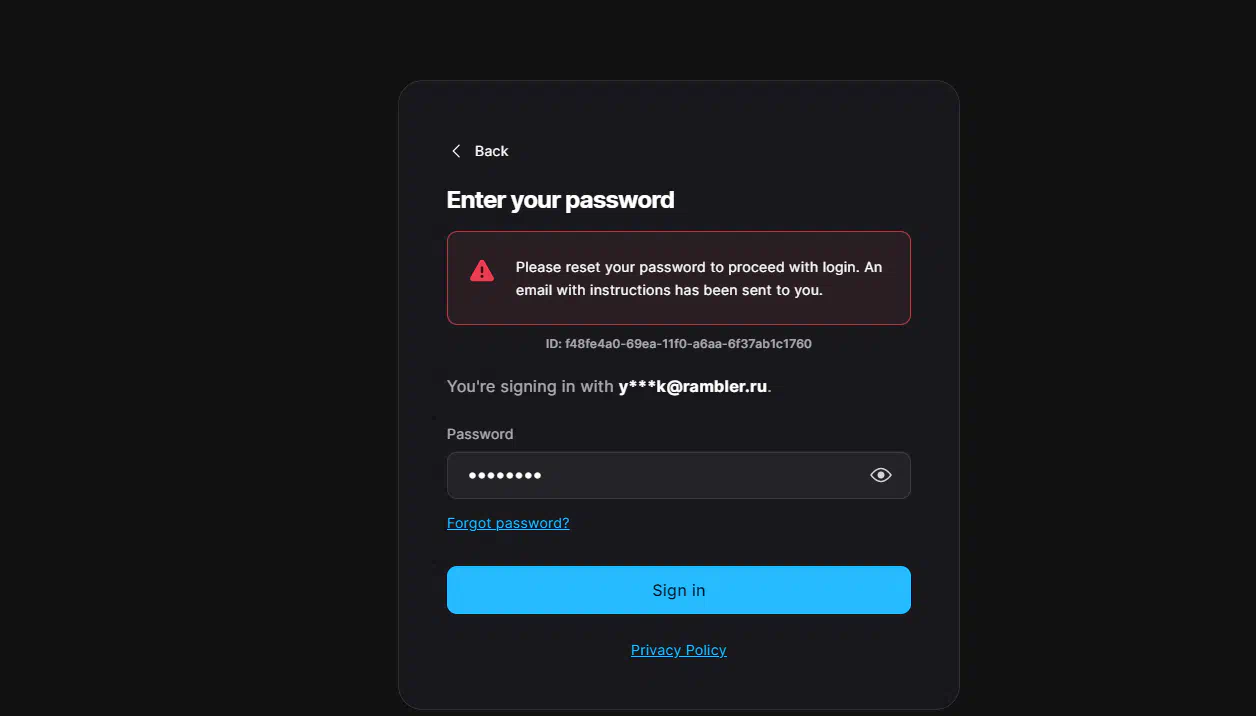The image size is (1256, 716).
Task: Click empty area inside password field
Action: [700, 475]
